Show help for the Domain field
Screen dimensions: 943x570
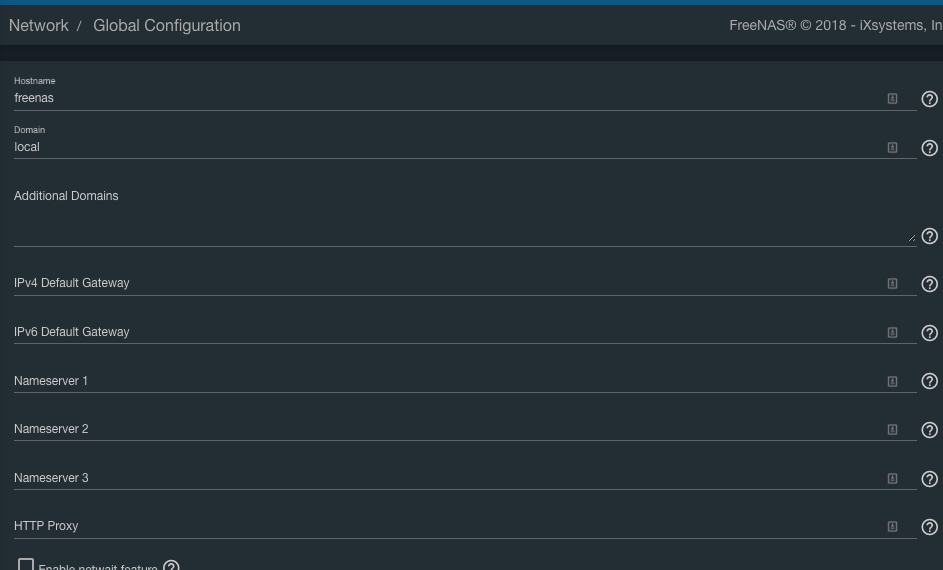point(929,148)
